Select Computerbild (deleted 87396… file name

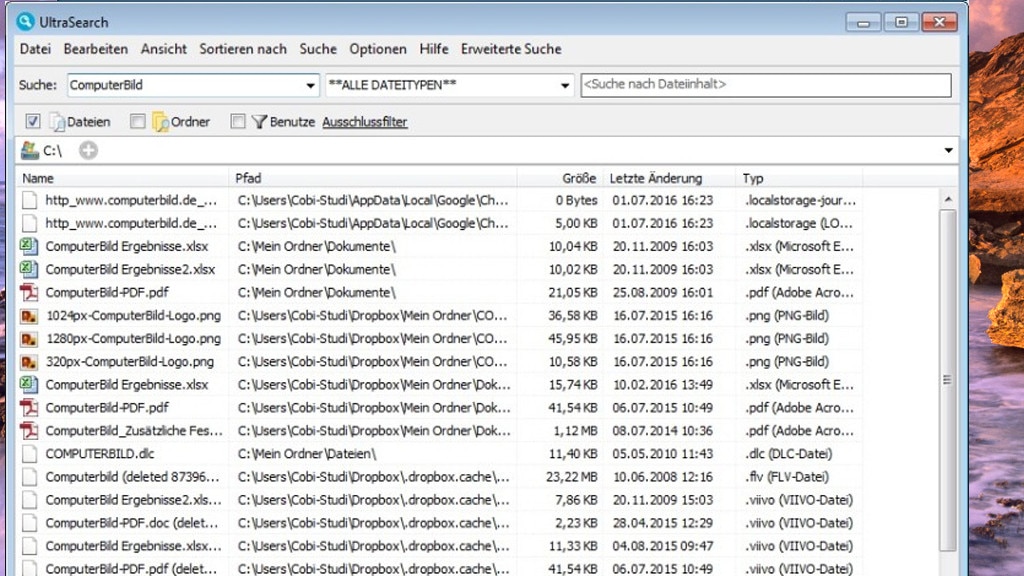click(133, 477)
